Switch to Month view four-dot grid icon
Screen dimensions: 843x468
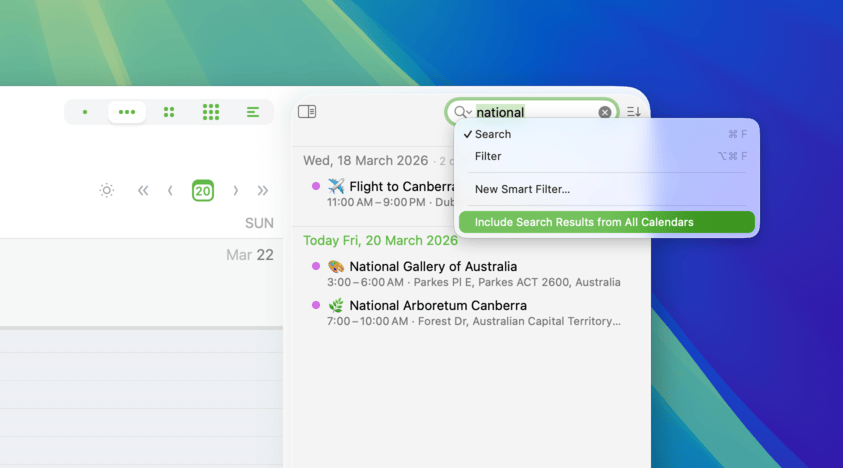pos(169,112)
